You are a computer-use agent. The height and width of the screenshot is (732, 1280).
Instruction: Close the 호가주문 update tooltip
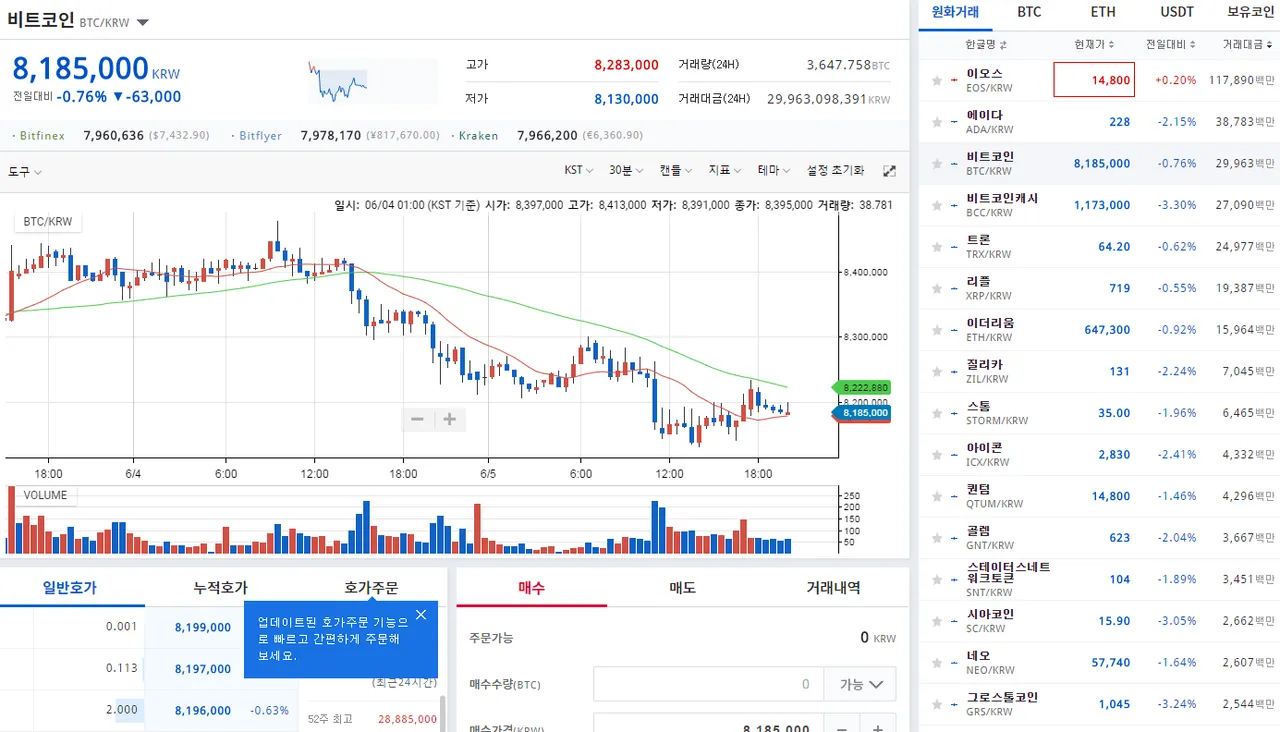coord(421,615)
